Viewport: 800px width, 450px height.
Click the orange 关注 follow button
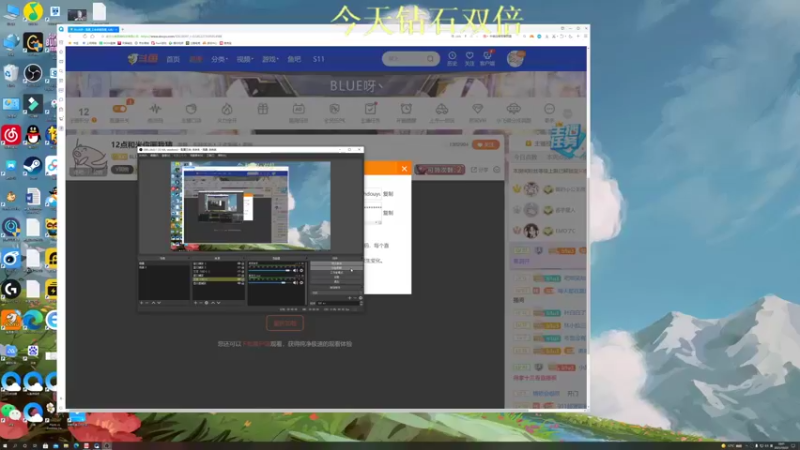[x=485, y=144]
